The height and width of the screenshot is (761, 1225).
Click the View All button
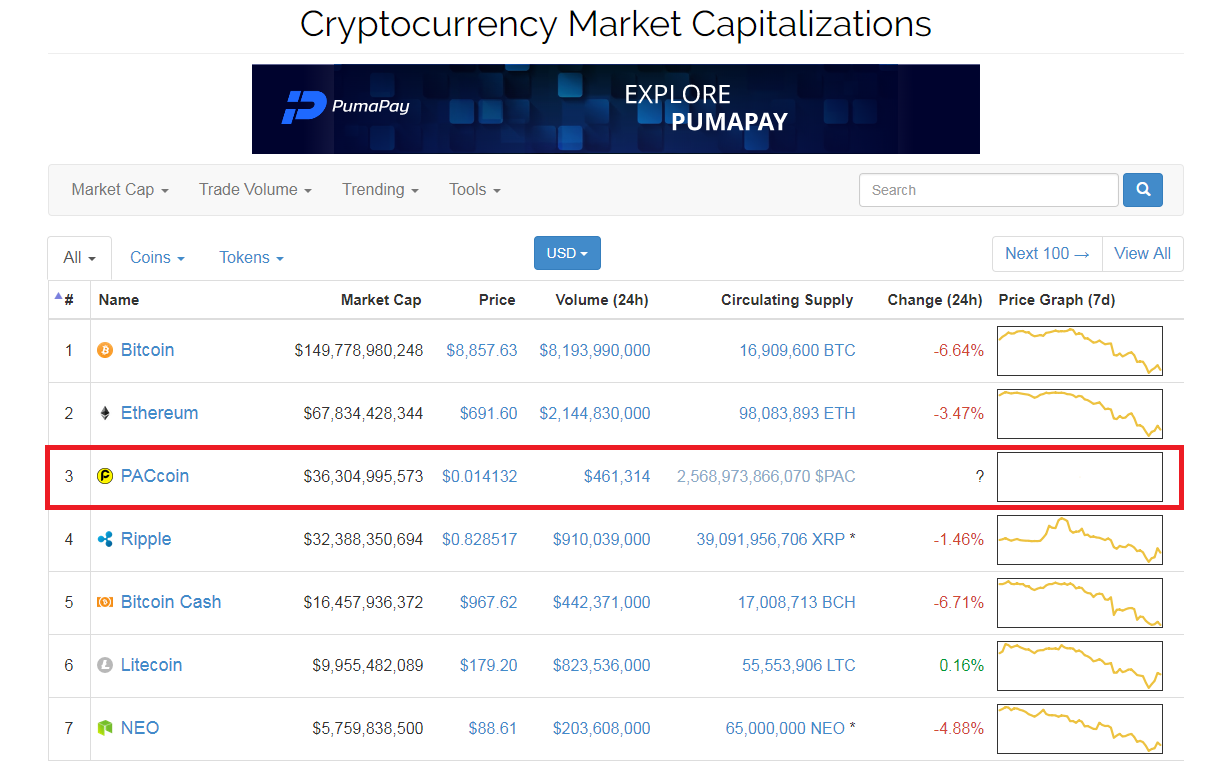click(x=1142, y=254)
